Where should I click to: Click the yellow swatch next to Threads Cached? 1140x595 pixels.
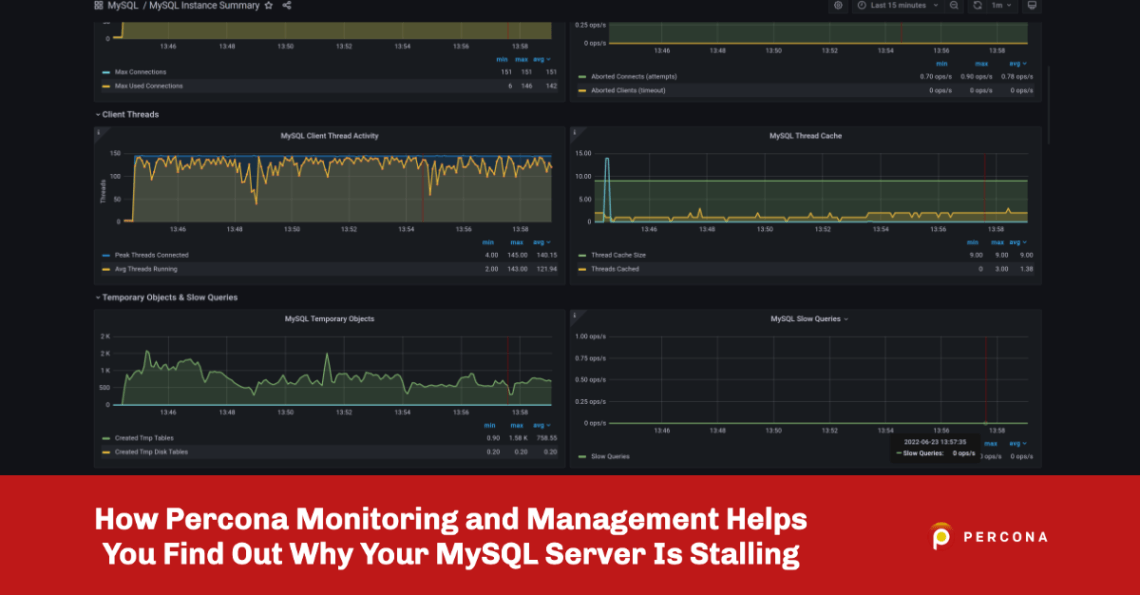581,268
